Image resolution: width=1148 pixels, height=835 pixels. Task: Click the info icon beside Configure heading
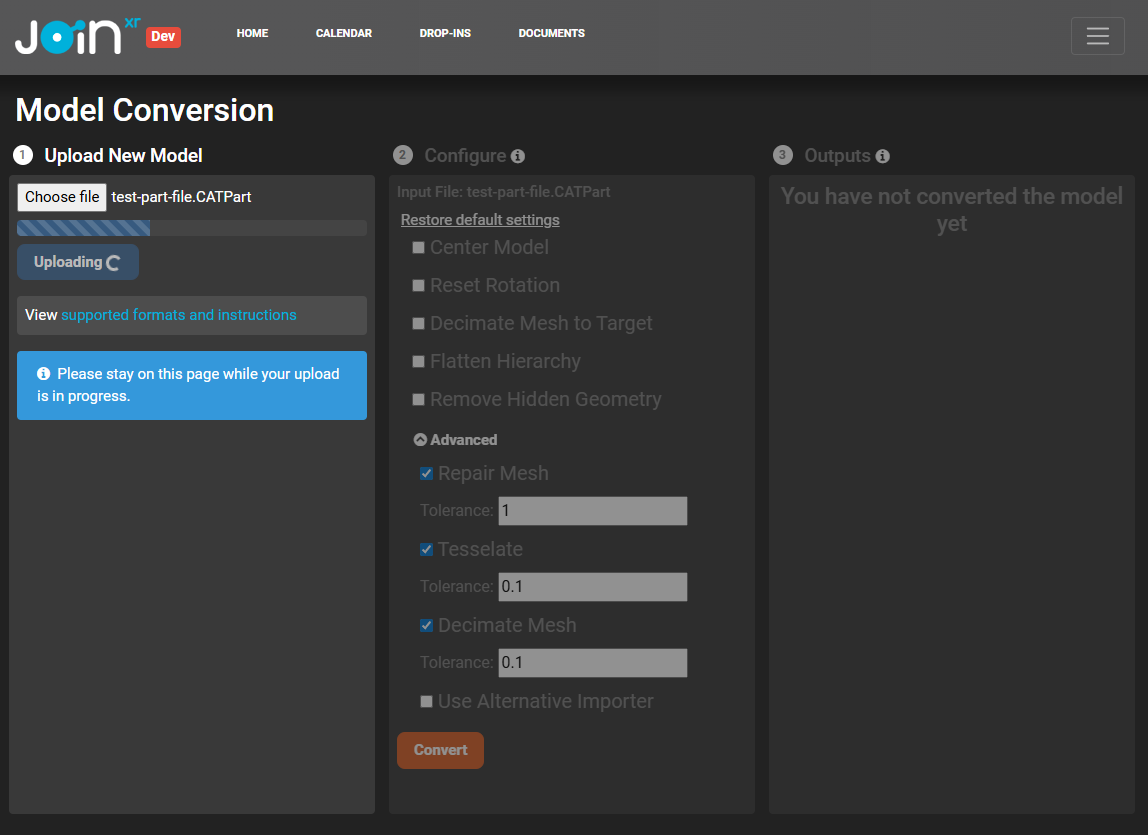coord(516,155)
